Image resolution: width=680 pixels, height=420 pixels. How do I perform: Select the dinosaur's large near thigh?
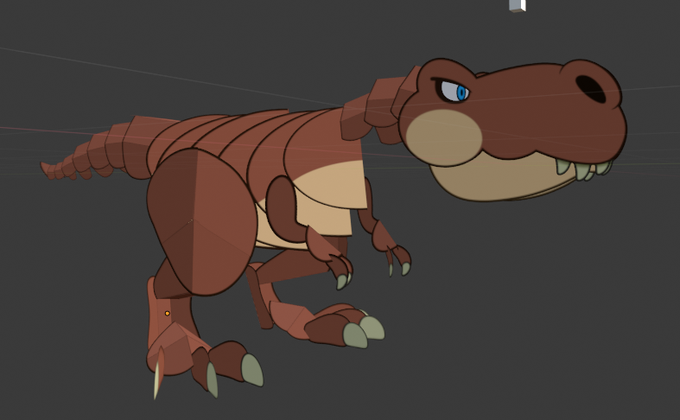tap(202, 221)
